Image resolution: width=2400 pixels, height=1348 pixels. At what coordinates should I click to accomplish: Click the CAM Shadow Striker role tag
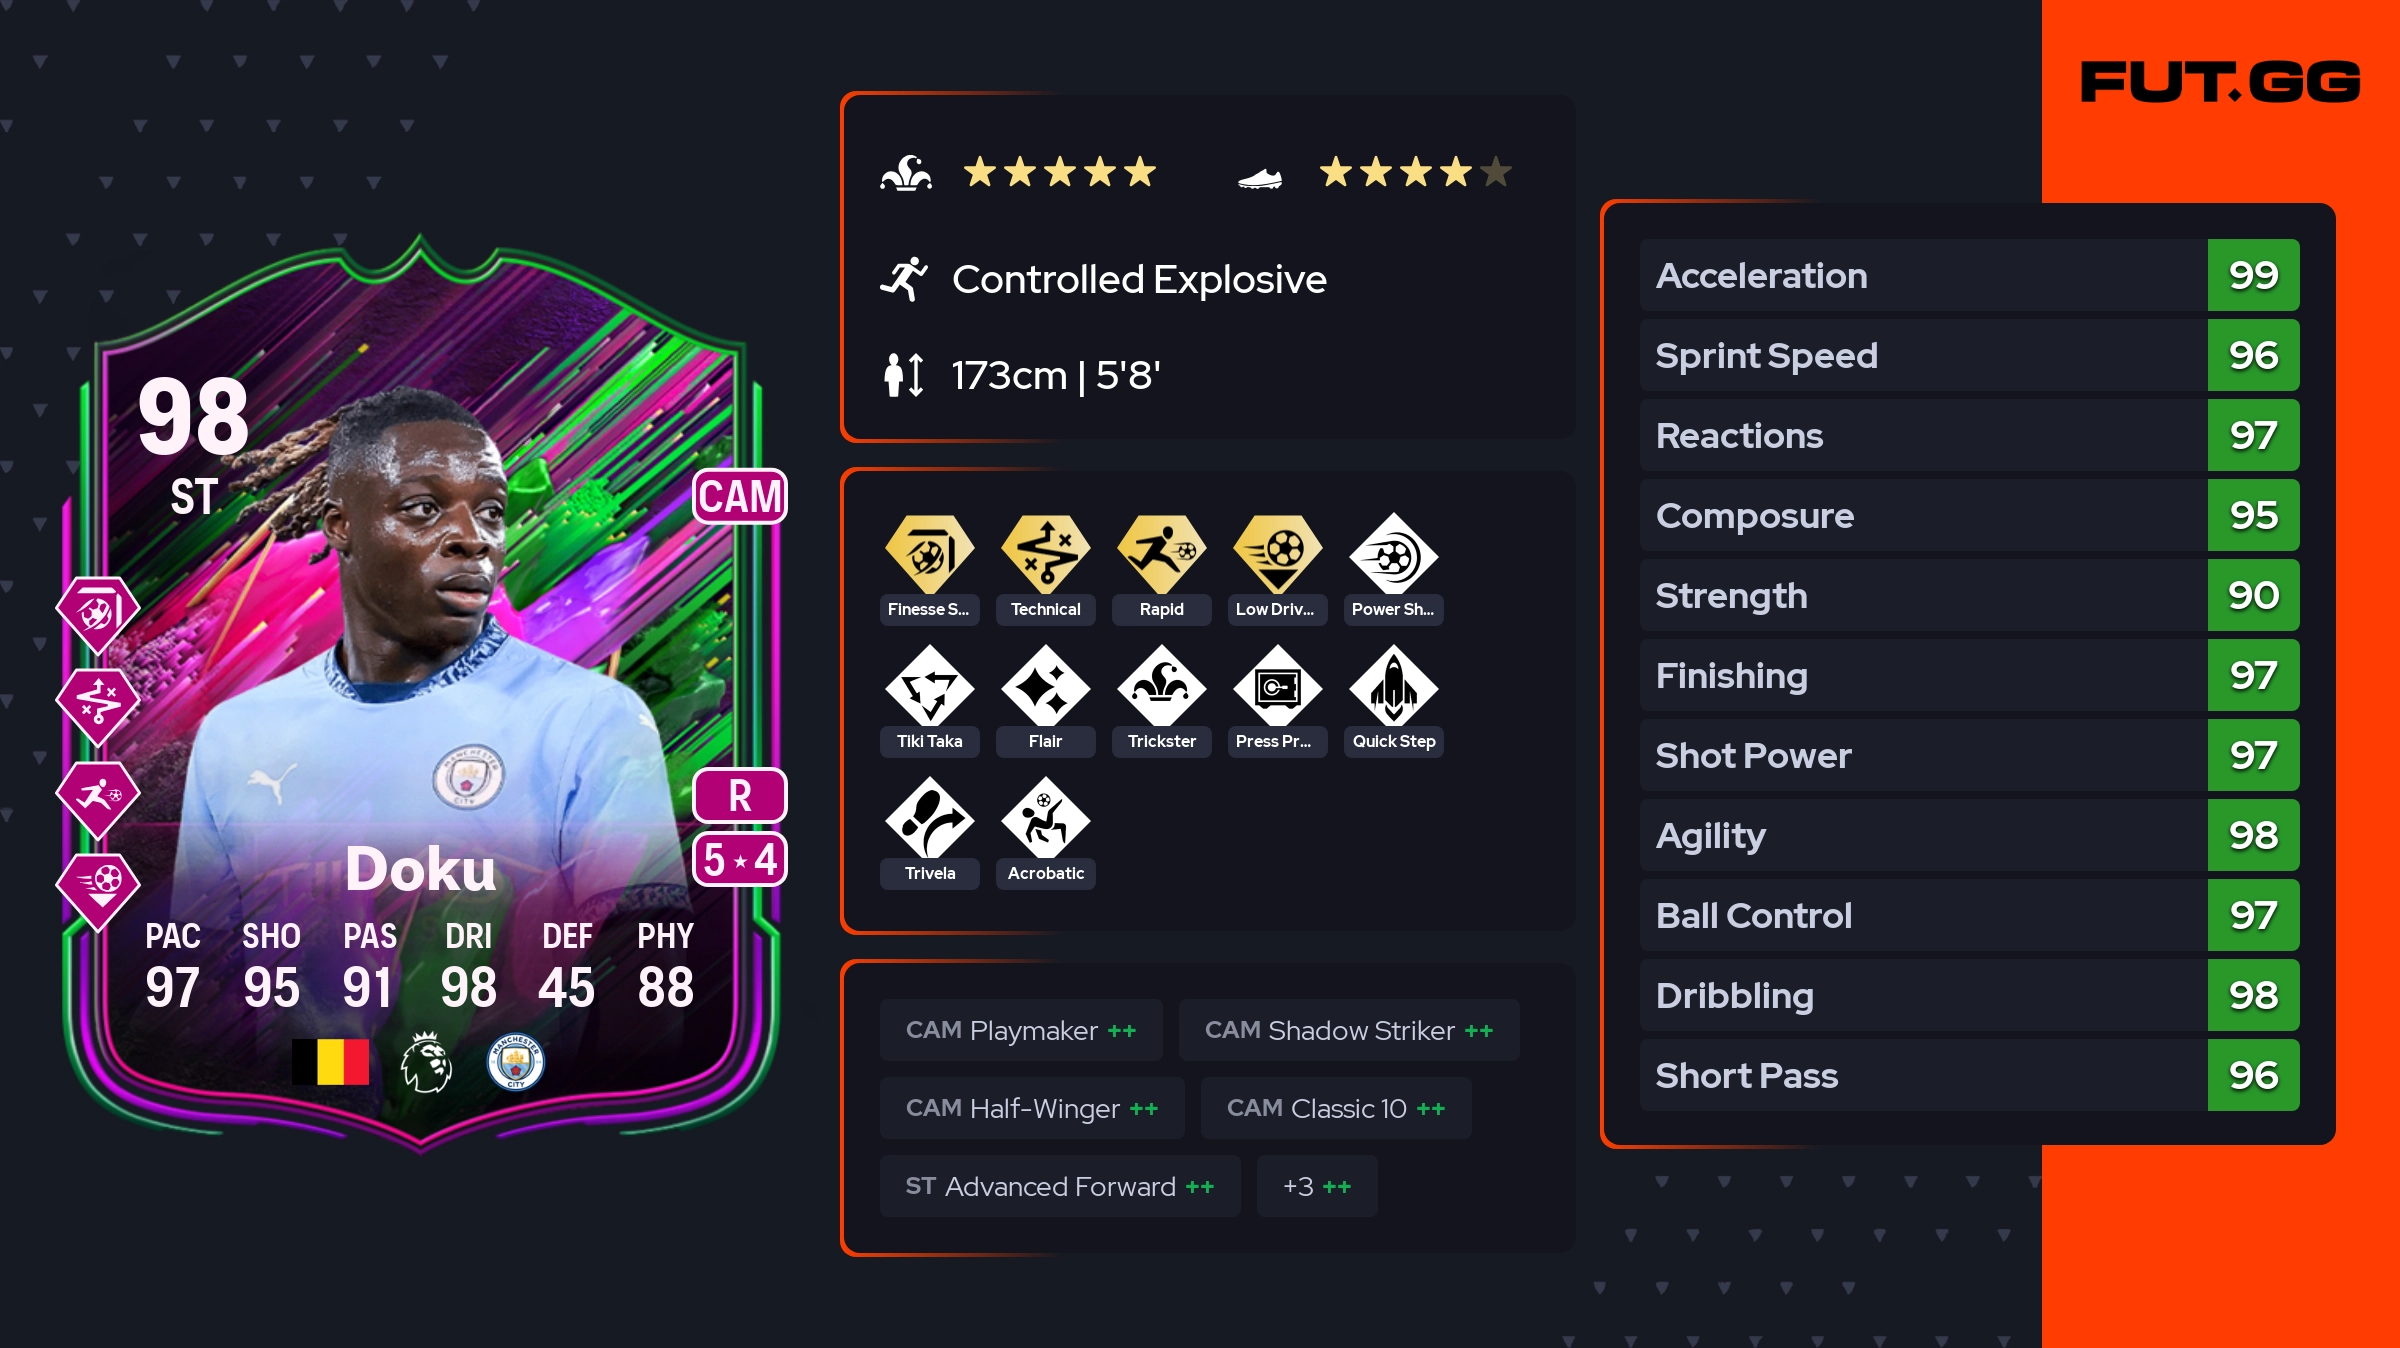1349,1030
